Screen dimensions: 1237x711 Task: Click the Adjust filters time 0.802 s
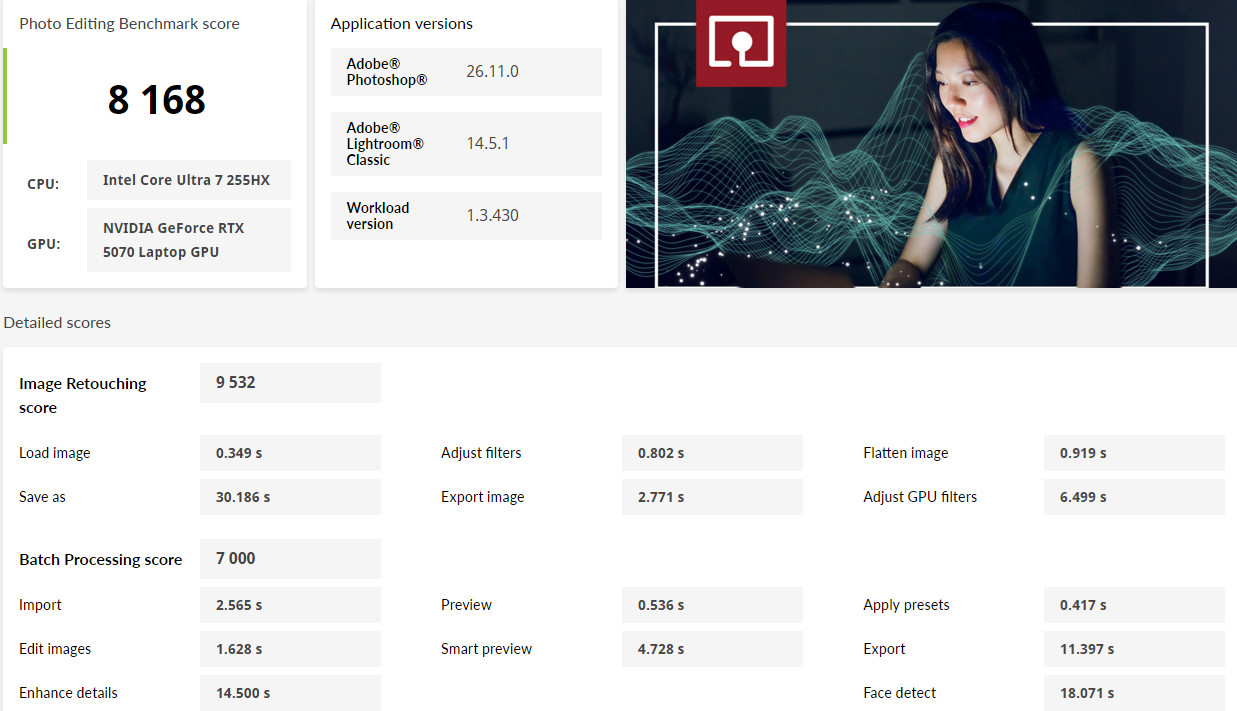click(712, 453)
